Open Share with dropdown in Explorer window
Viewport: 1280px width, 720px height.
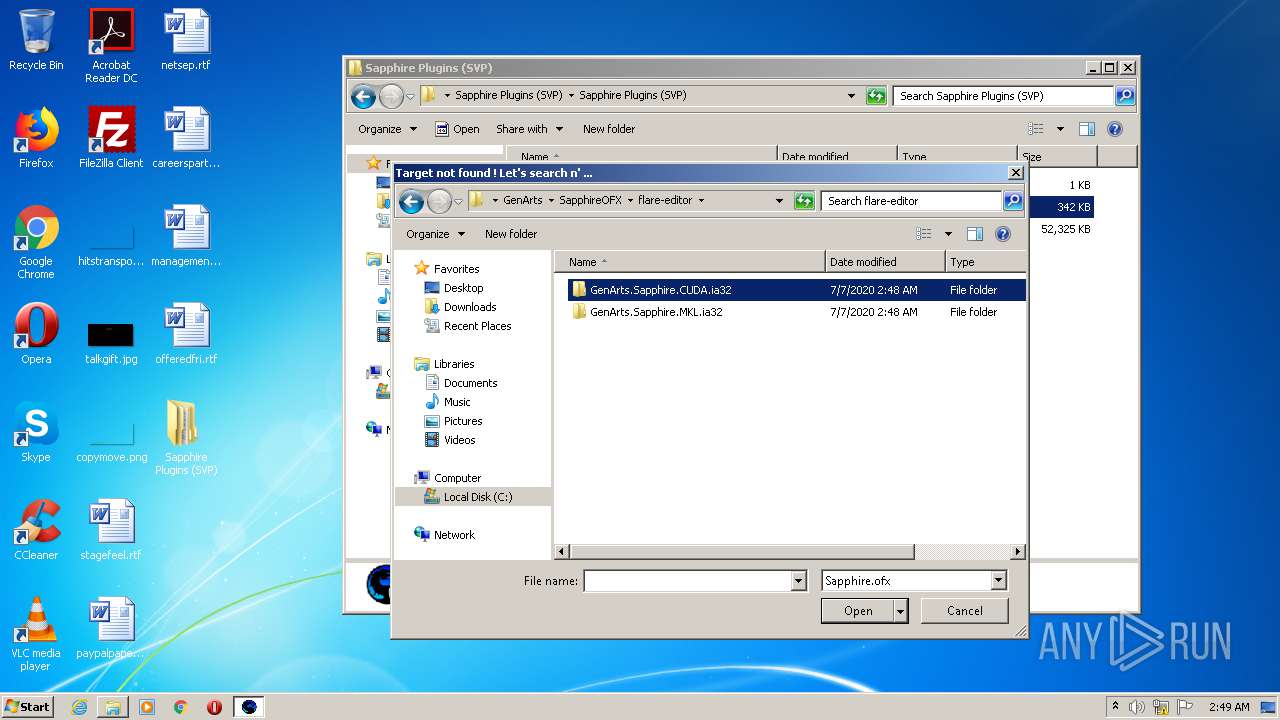coord(529,129)
